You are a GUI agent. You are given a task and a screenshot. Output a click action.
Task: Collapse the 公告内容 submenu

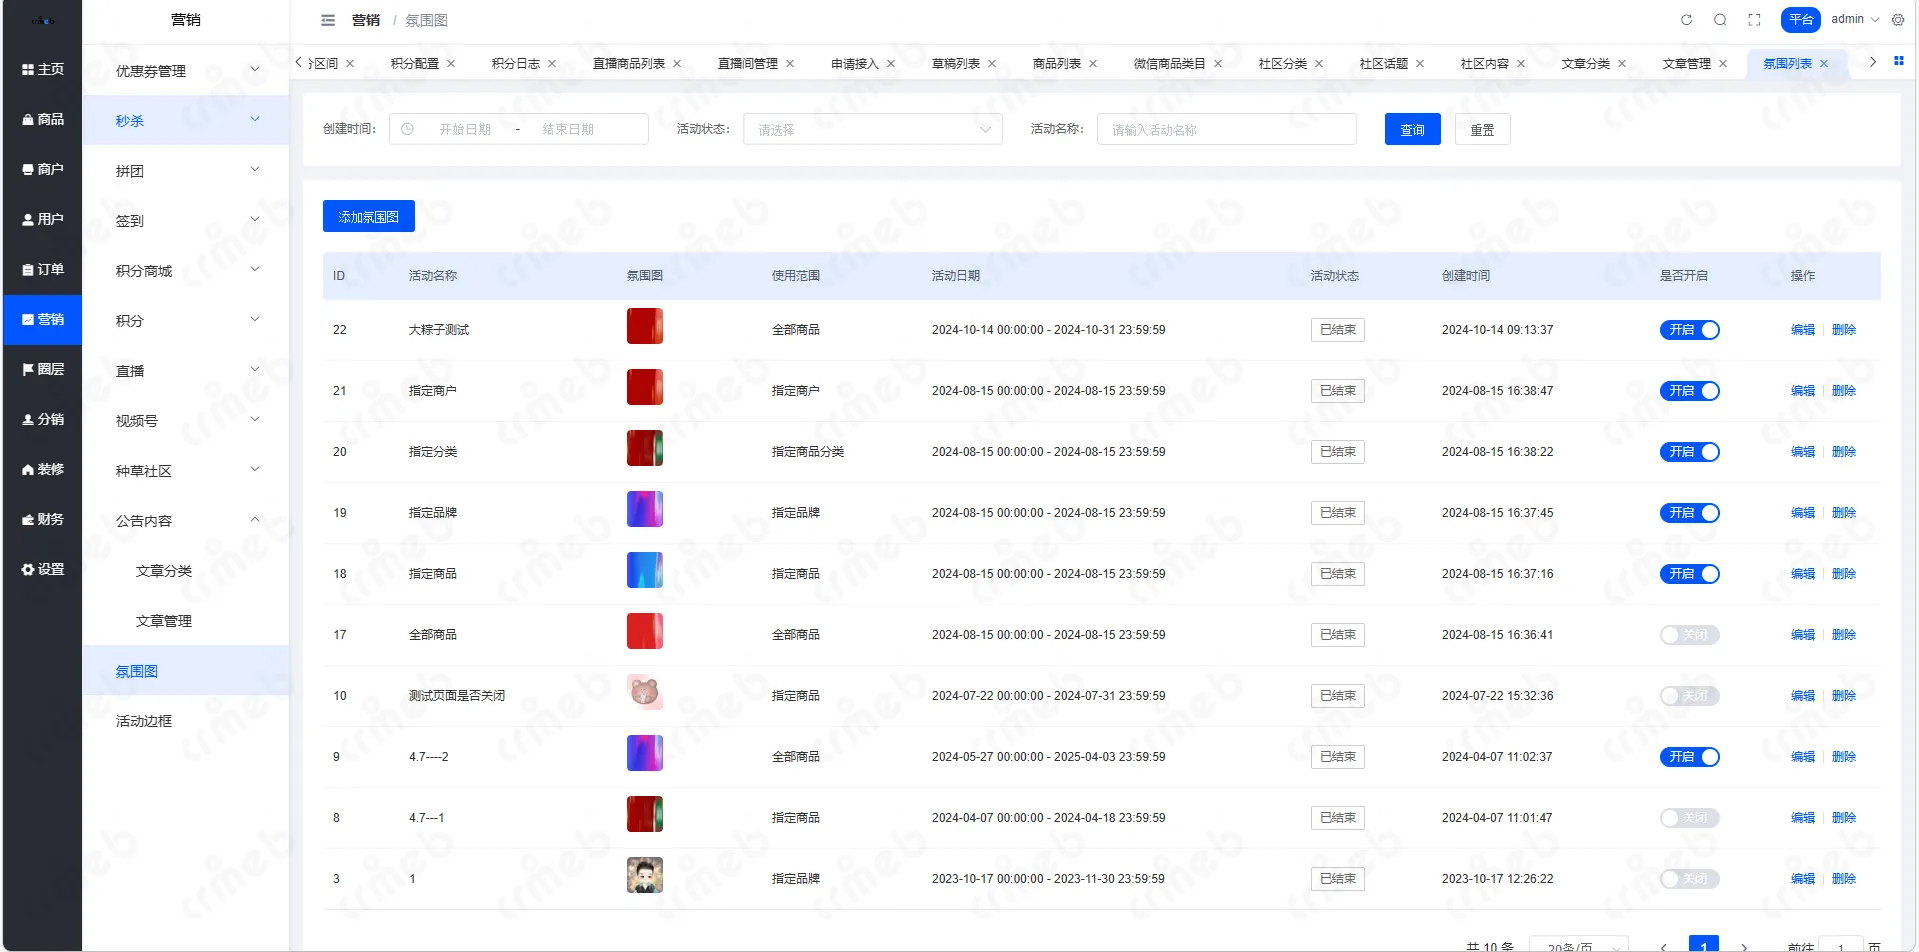coord(186,520)
